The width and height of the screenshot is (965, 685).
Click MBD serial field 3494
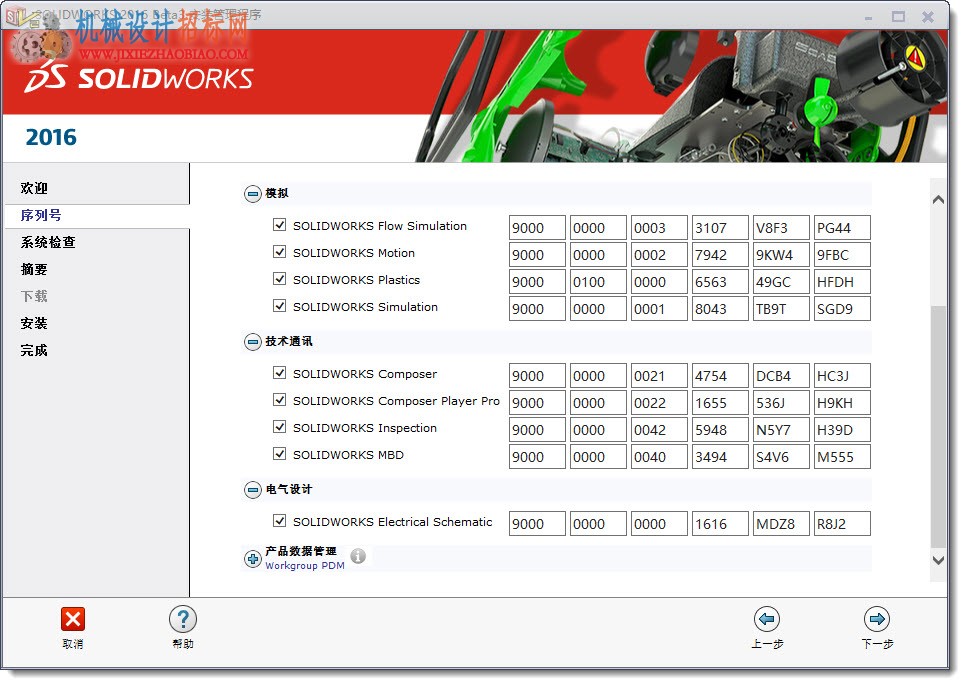coord(720,457)
